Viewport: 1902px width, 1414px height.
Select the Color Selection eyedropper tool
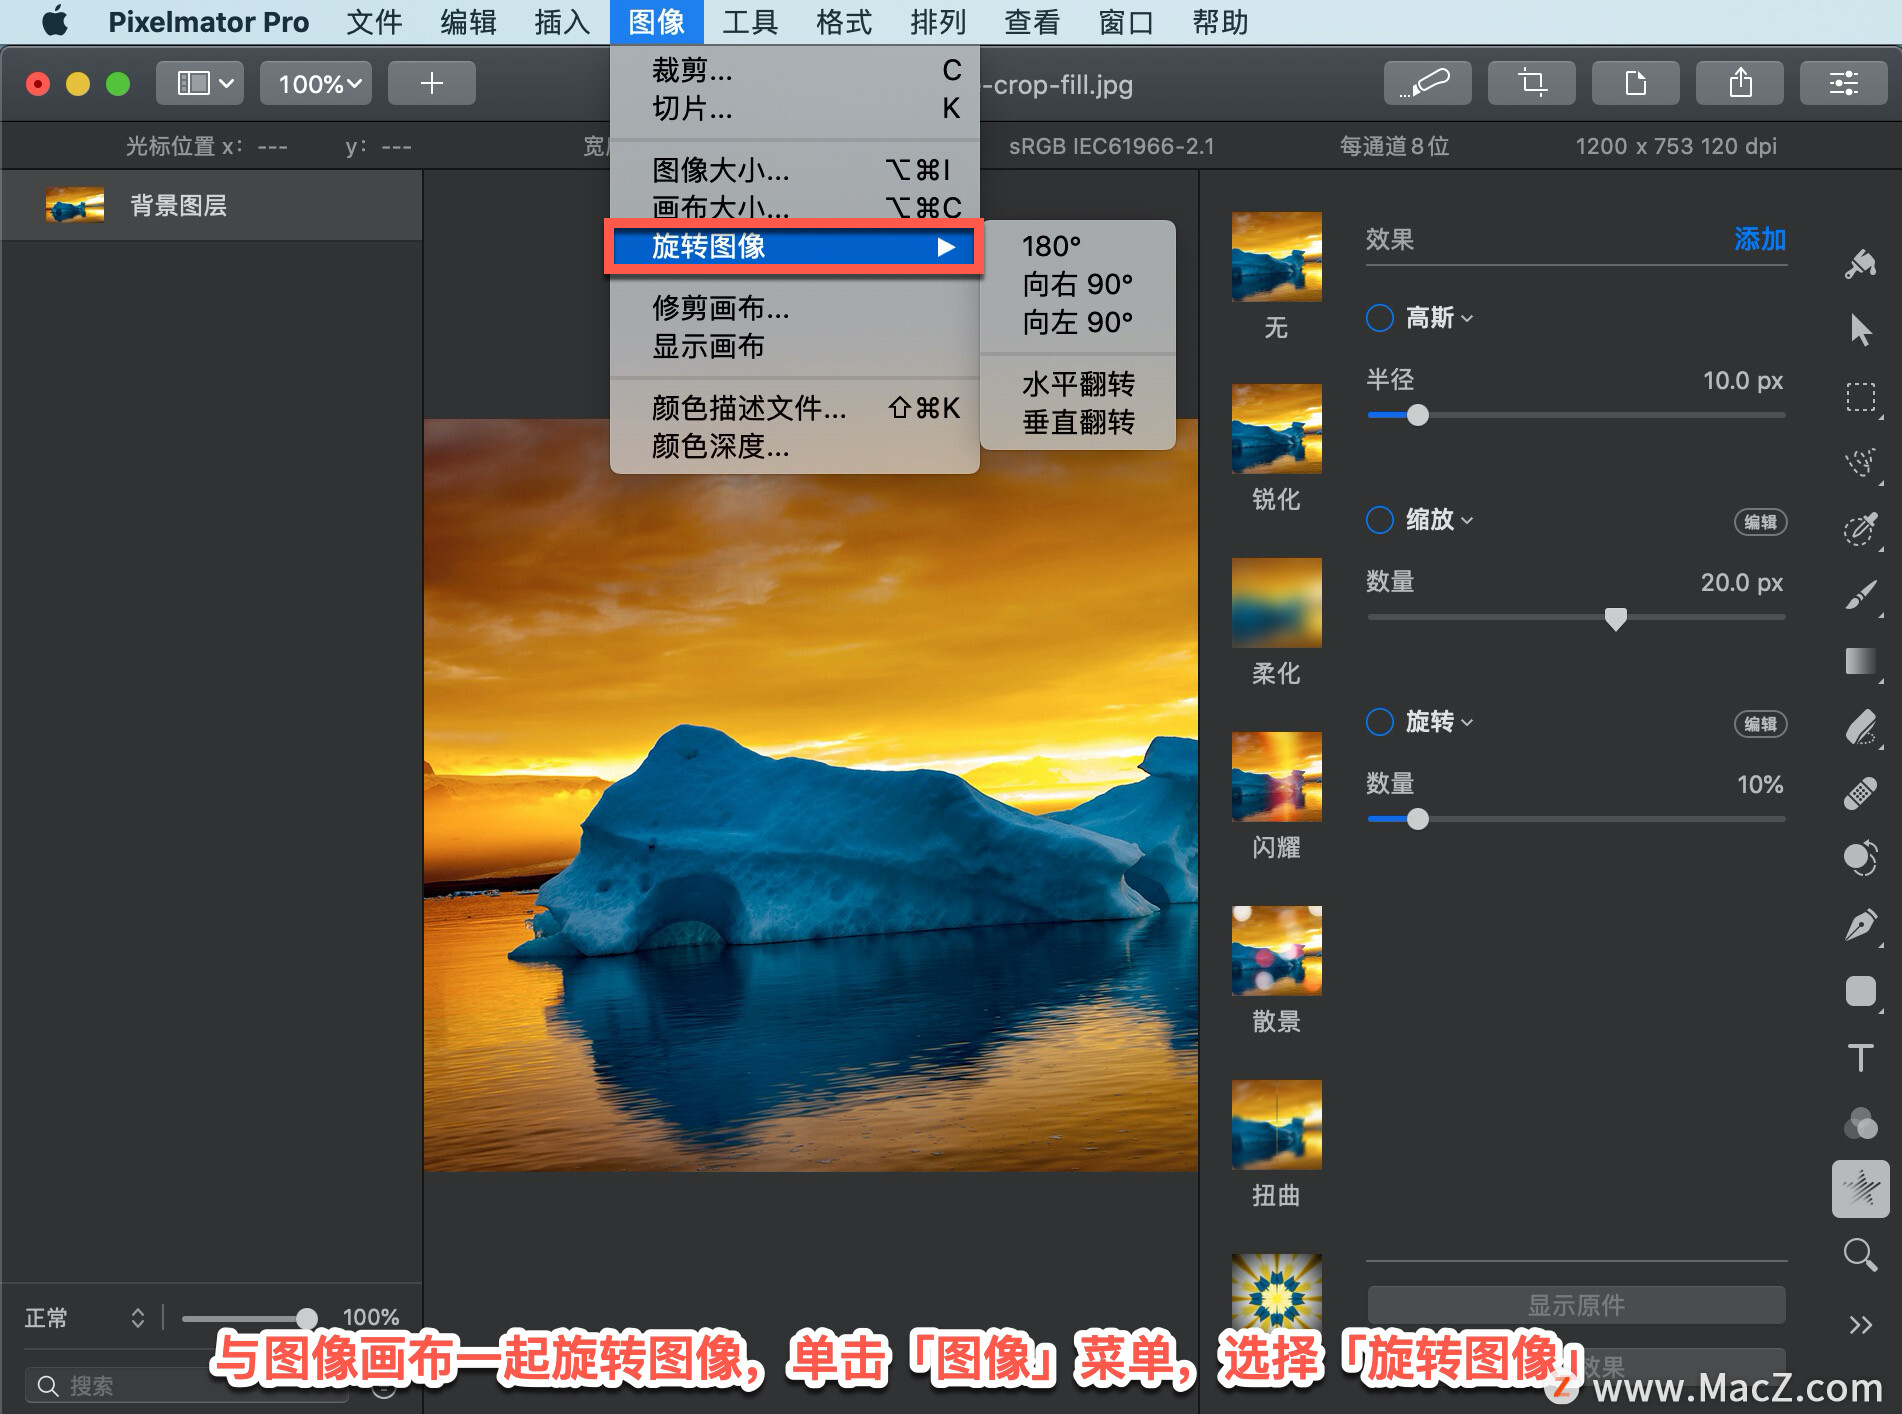pyautogui.click(x=1860, y=529)
